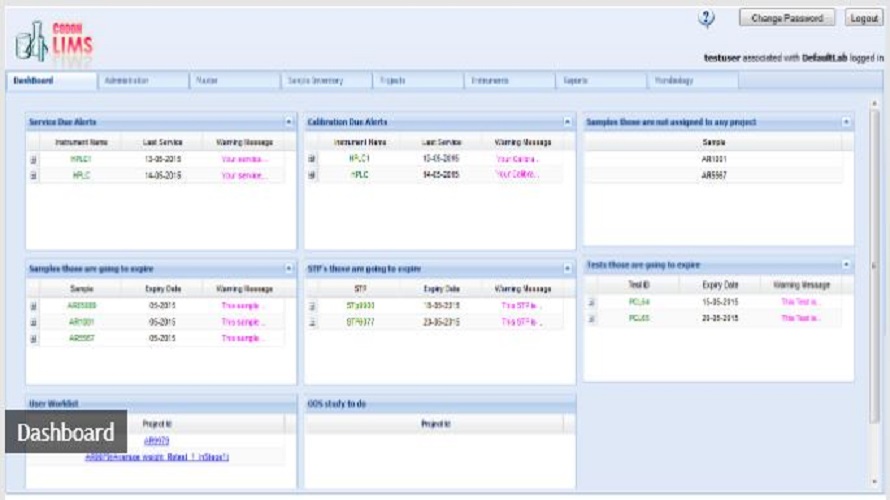The height and width of the screenshot is (500, 890).
Task: Expand the first row icon in Samples going to expire
Action: [33, 306]
